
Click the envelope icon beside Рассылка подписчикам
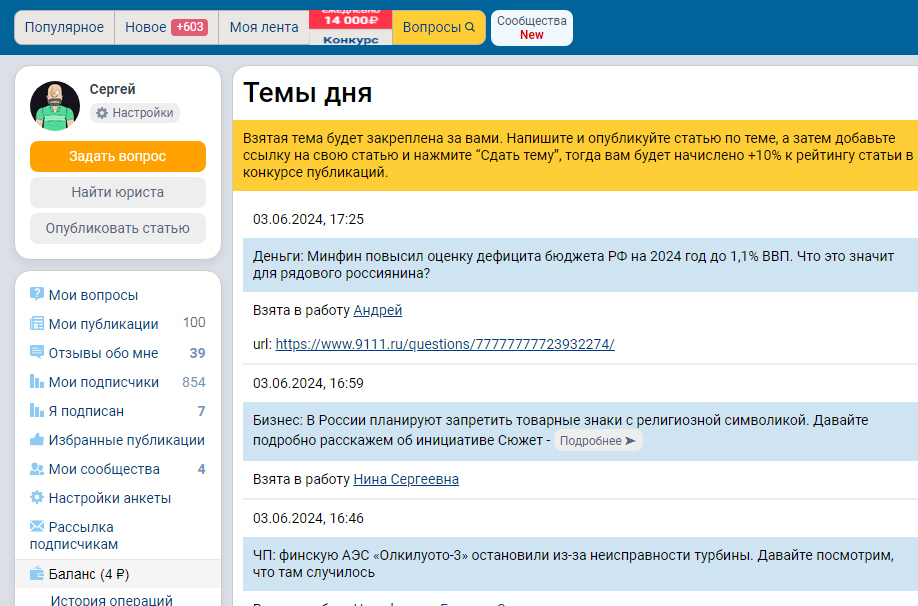point(37,527)
